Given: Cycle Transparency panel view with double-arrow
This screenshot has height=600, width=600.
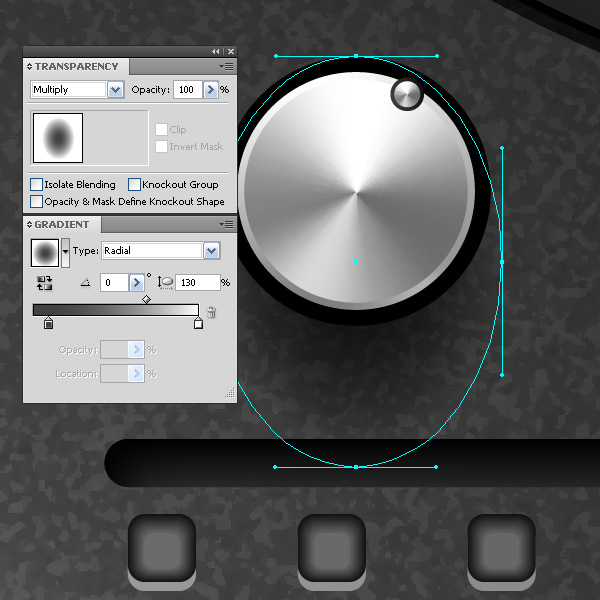Looking at the screenshot, I should (29, 67).
